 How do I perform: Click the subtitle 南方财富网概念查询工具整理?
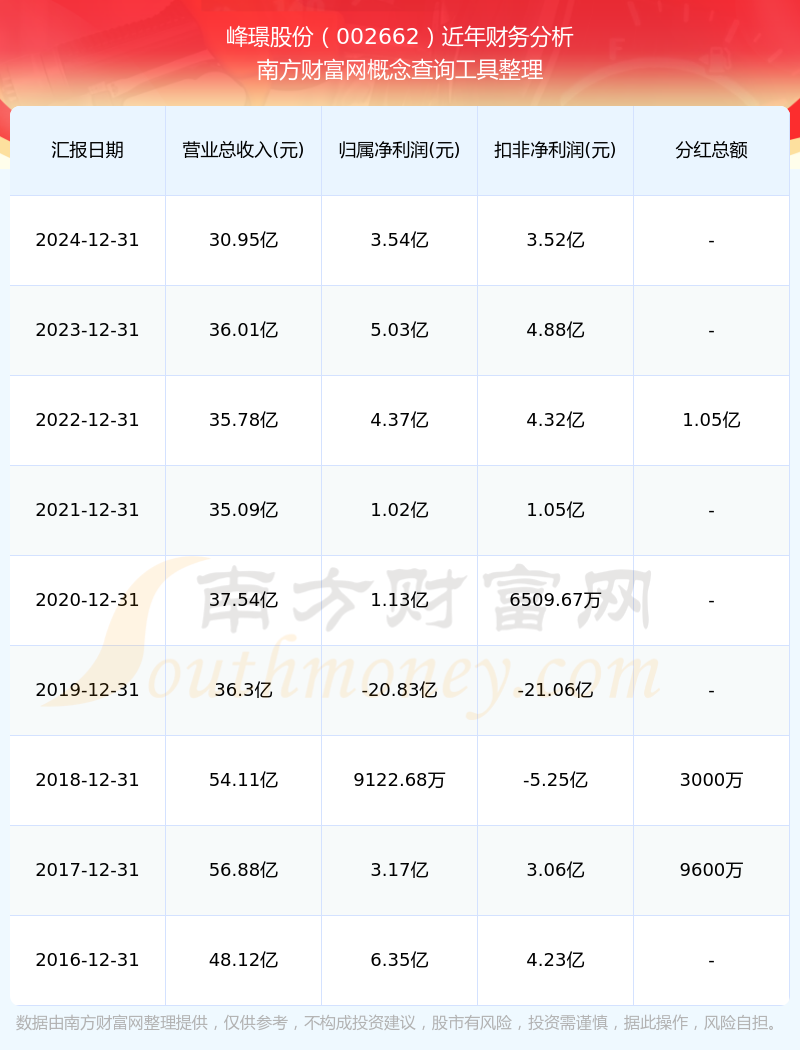click(x=400, y=70)
